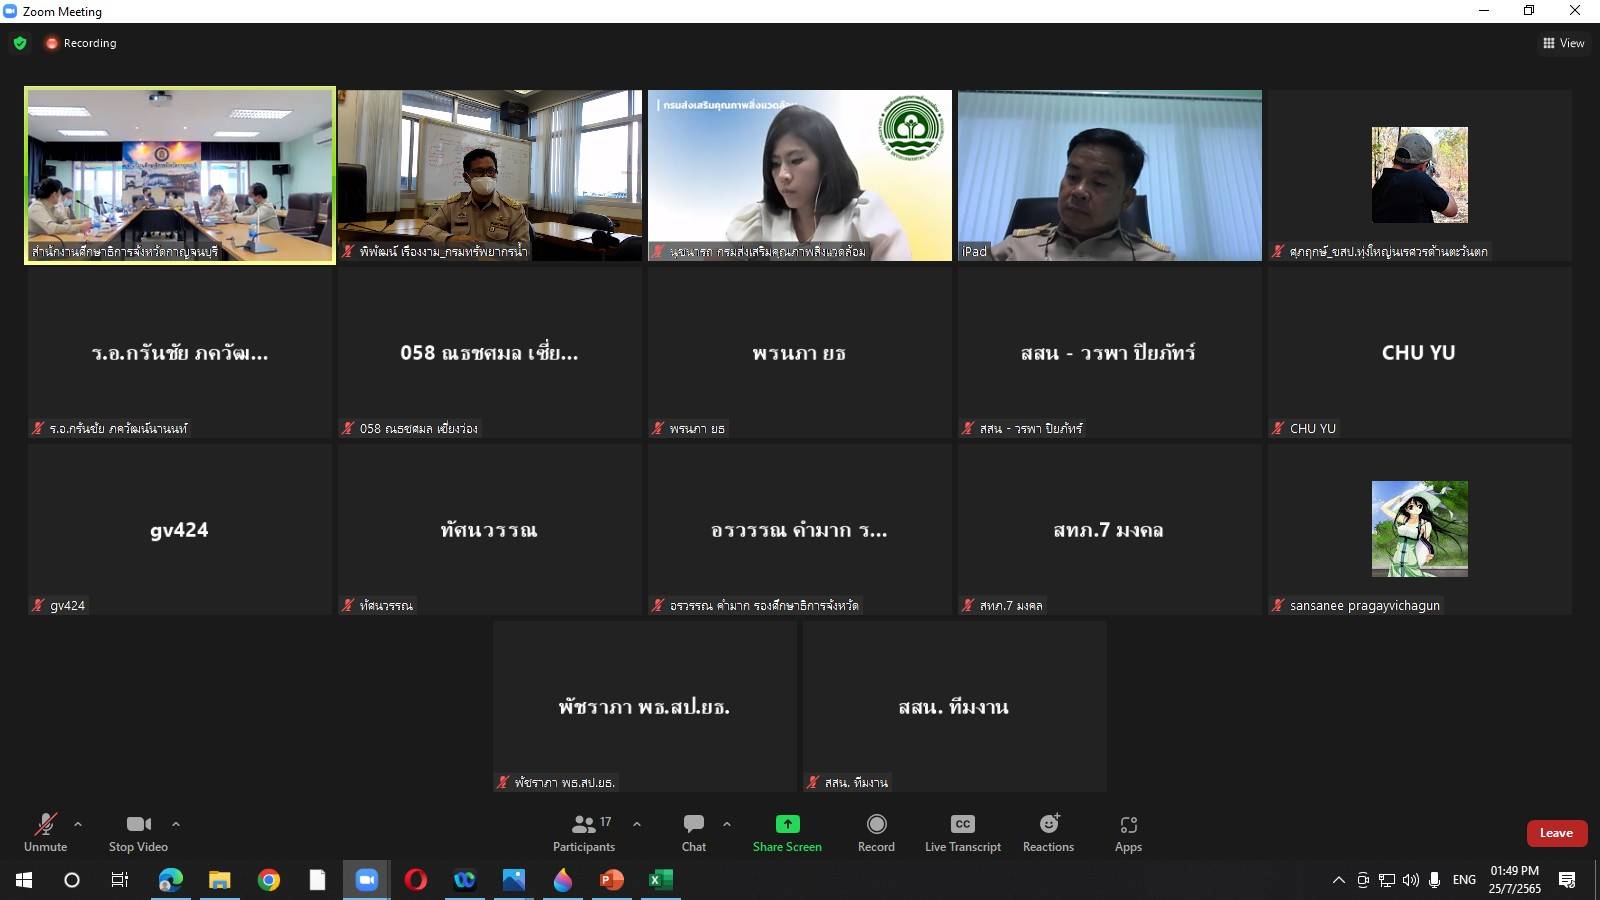The width and height of the screenshot is (1600, 900).
Task: Open the Chat panel
Action: pos(694,832)
